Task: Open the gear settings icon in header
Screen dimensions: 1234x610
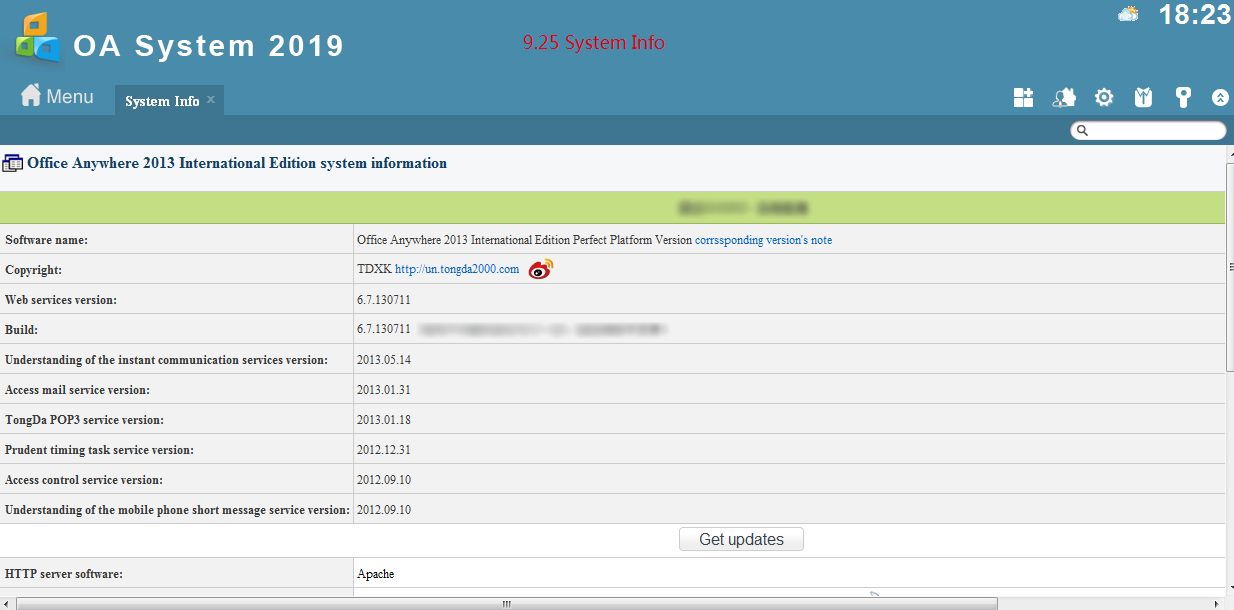Action: click(x=1104, y=97)
